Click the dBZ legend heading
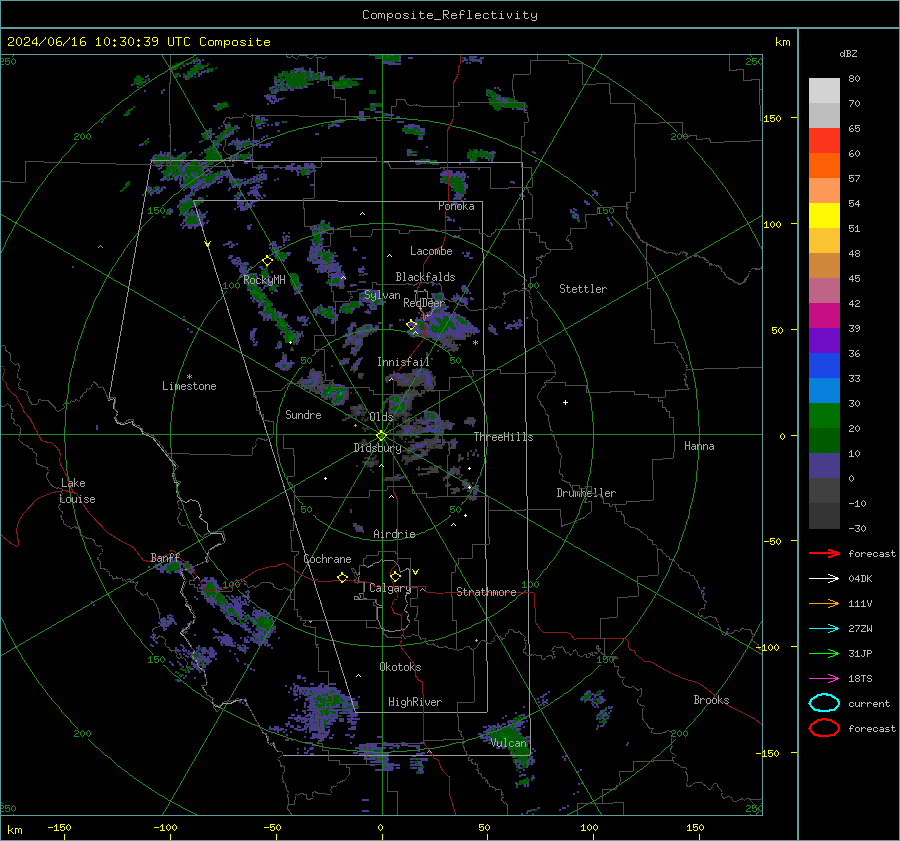The width and height of the screenshot is (900, 841). (x=848, y=53)
